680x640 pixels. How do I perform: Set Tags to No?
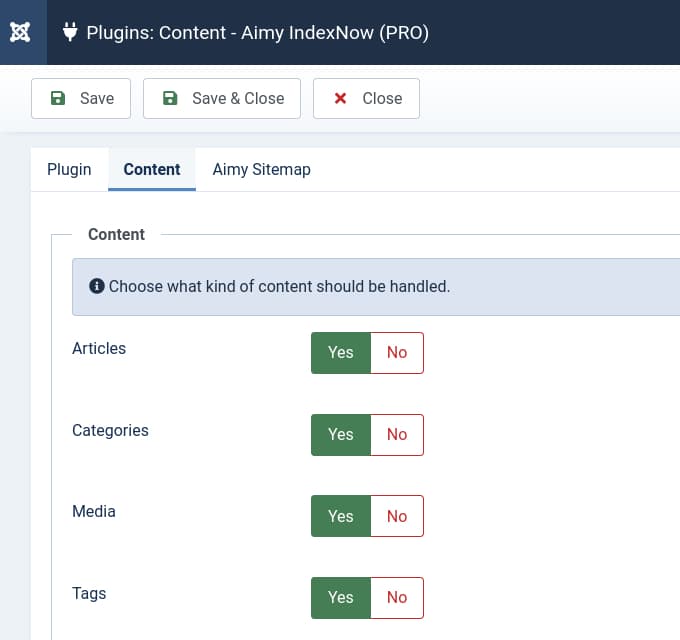click(x=397, y=598)
